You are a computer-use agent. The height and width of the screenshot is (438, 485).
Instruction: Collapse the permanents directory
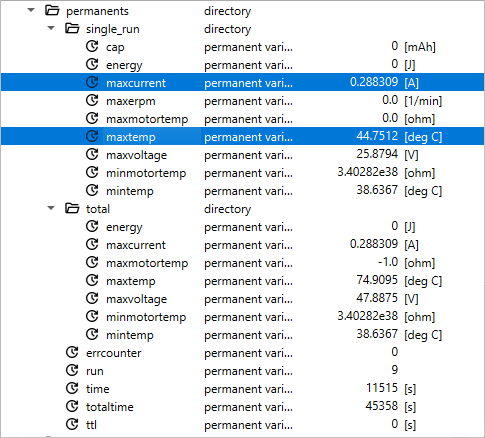[x=31, y=10]
